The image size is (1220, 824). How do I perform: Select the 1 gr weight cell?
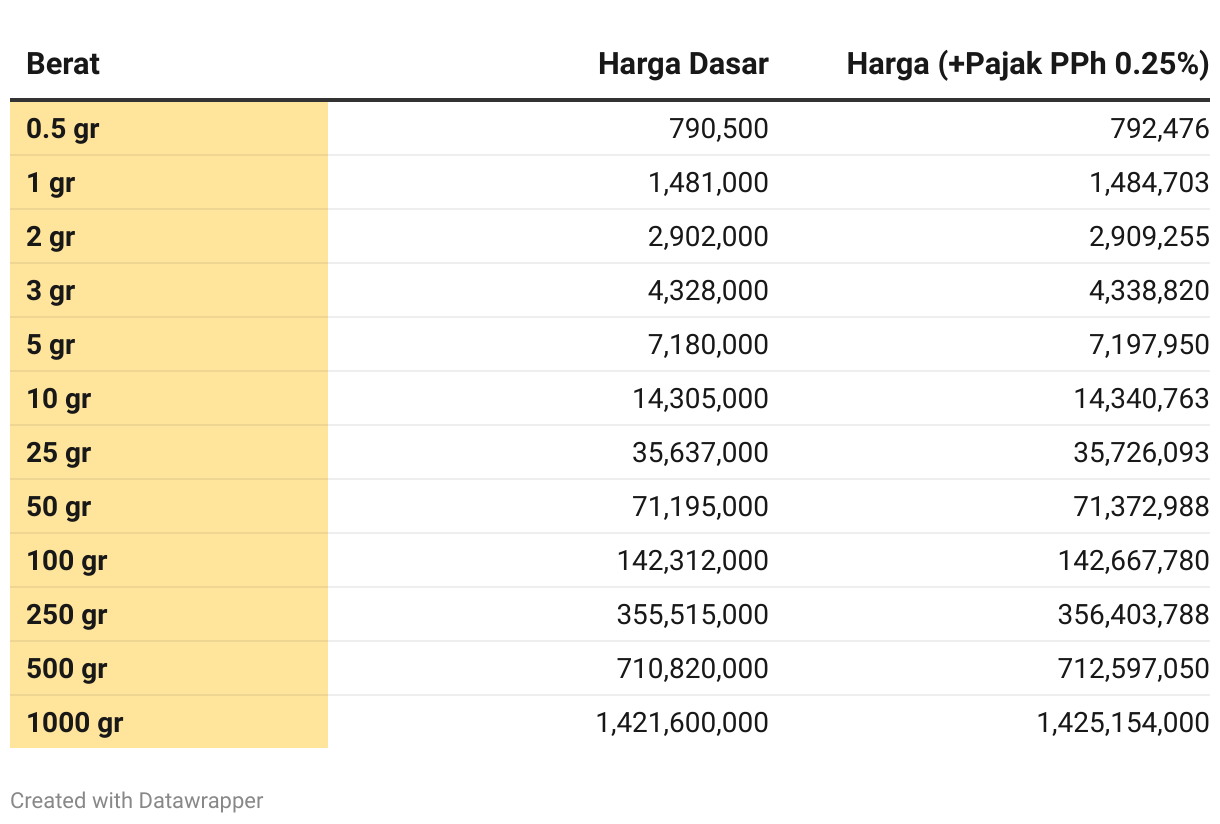[x=169, y=183]
